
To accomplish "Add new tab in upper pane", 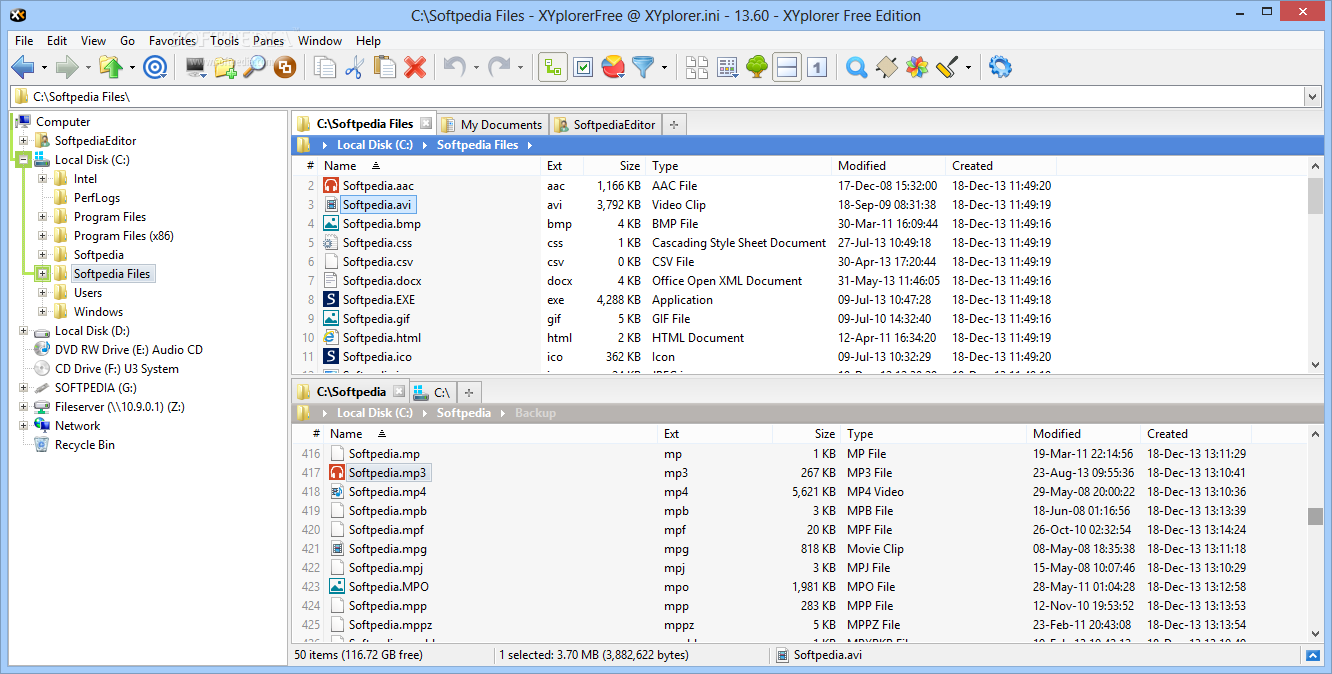I will click(x=674, y=125).
